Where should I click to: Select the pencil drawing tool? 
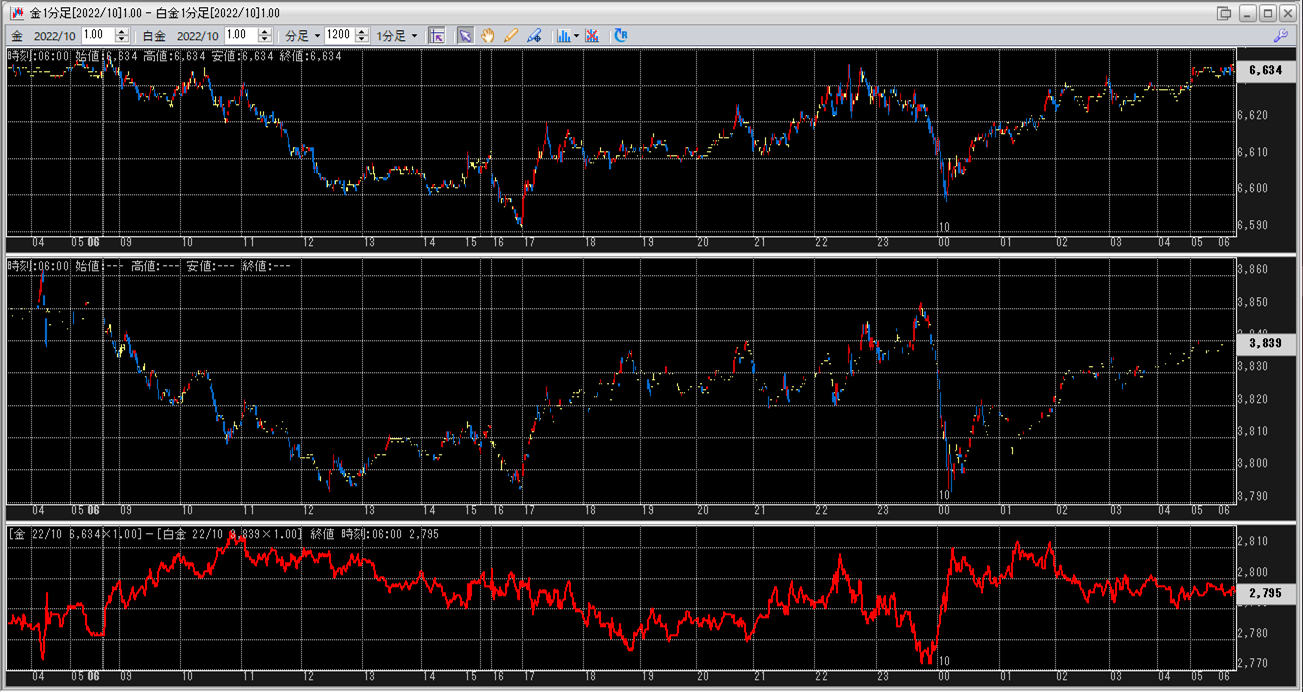(511, 35)
